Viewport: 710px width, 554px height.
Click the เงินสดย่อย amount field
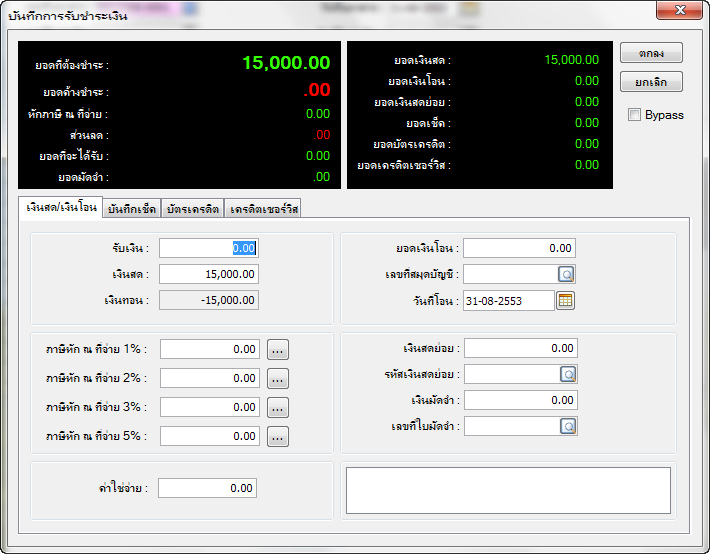pos(521,348)
